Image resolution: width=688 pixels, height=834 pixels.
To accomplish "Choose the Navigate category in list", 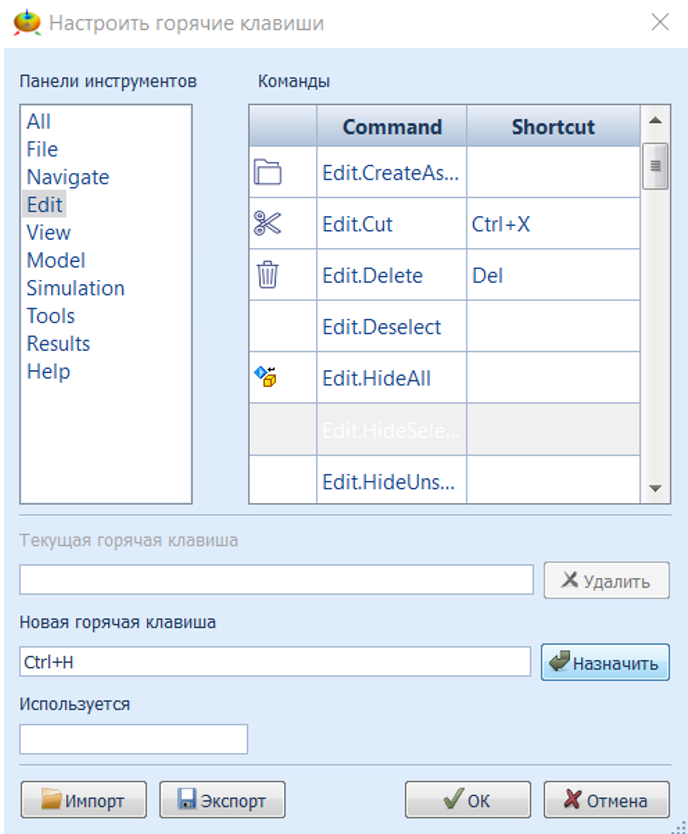I will pos(68,177).
